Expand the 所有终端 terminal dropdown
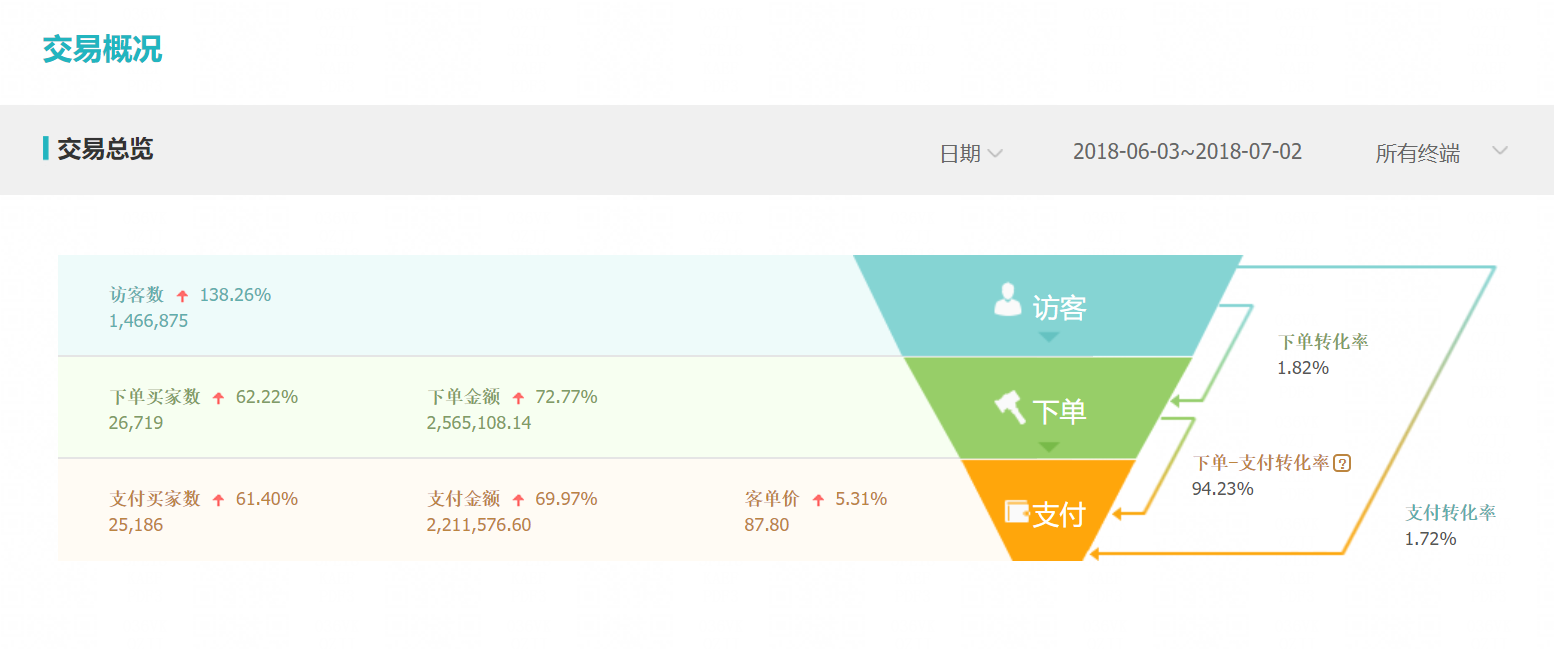This screenshot has width=1554, height=649. (x=1441, y=153)
